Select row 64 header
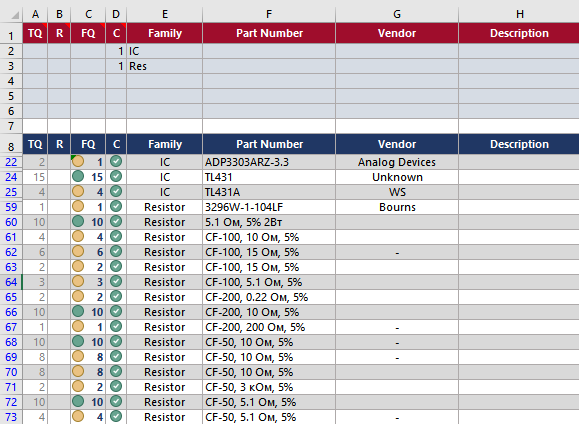579x424 pixels. (x=11, y=282)
